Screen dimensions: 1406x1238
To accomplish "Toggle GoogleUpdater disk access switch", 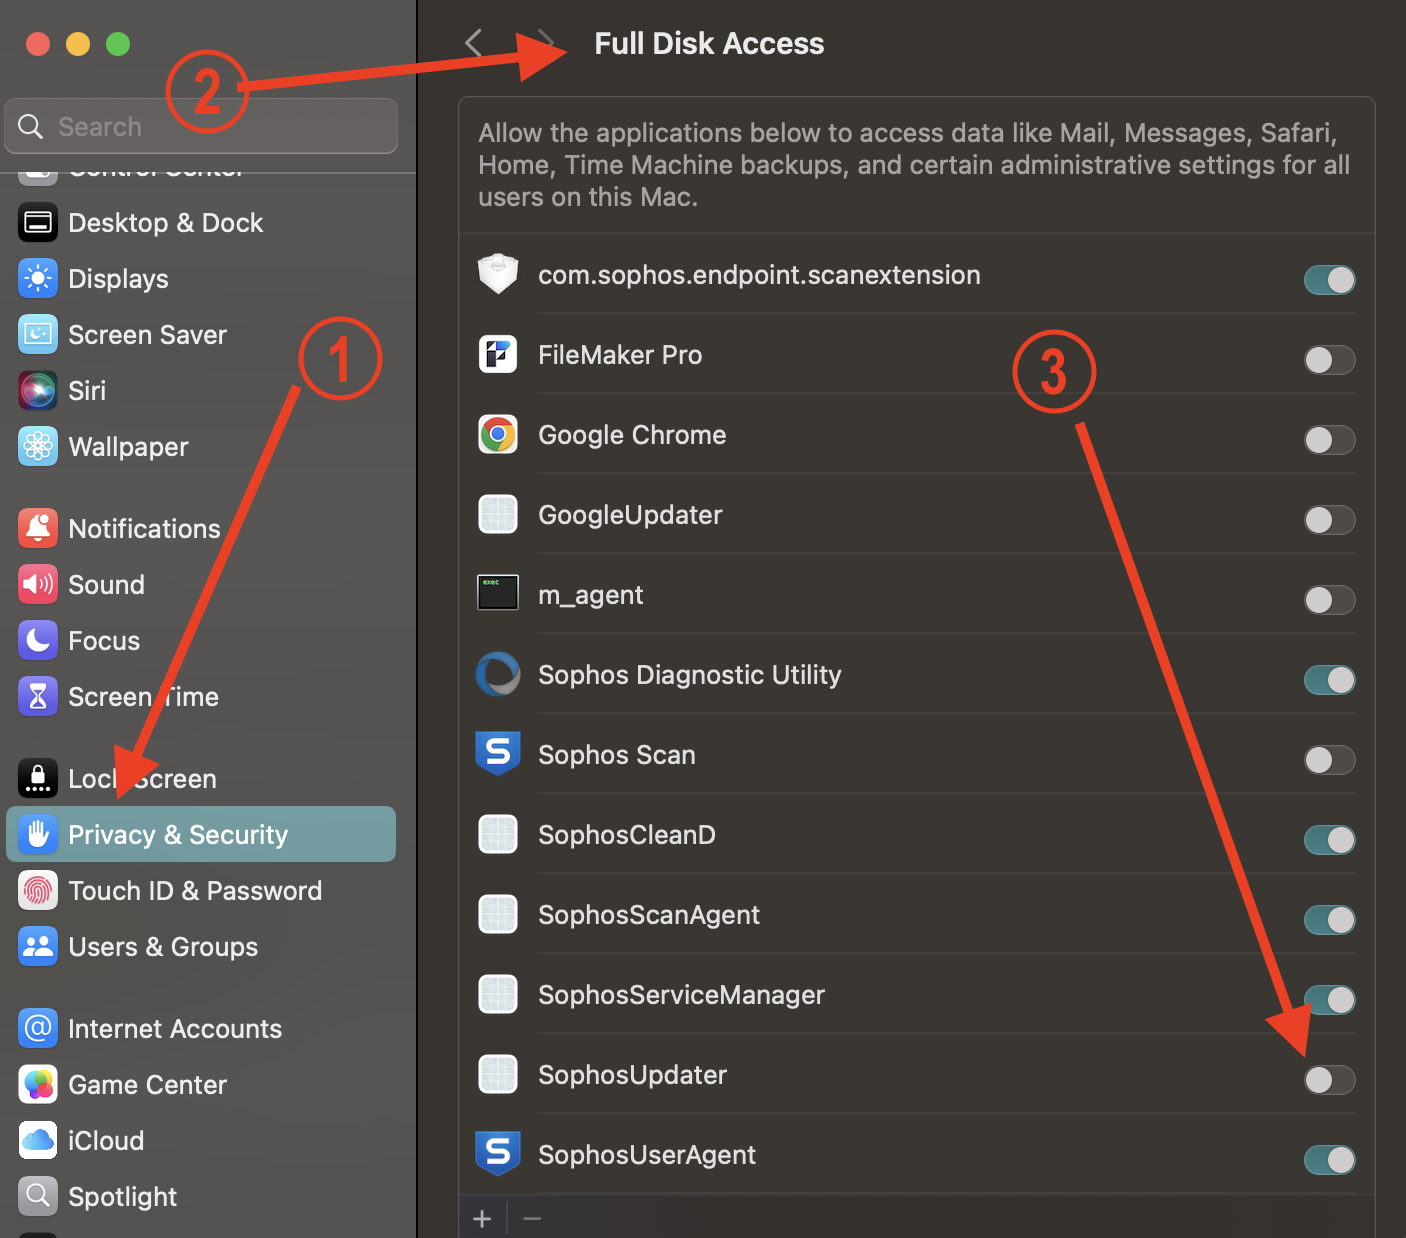I will pos(1330,520).
